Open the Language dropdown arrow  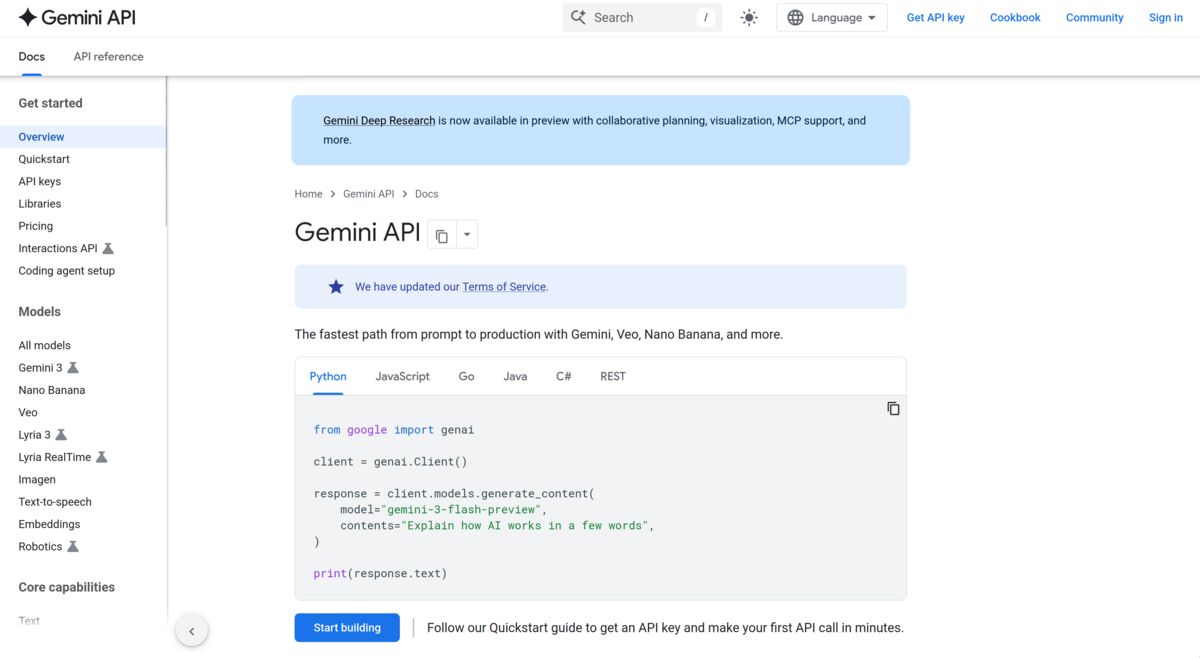point(872,18)
